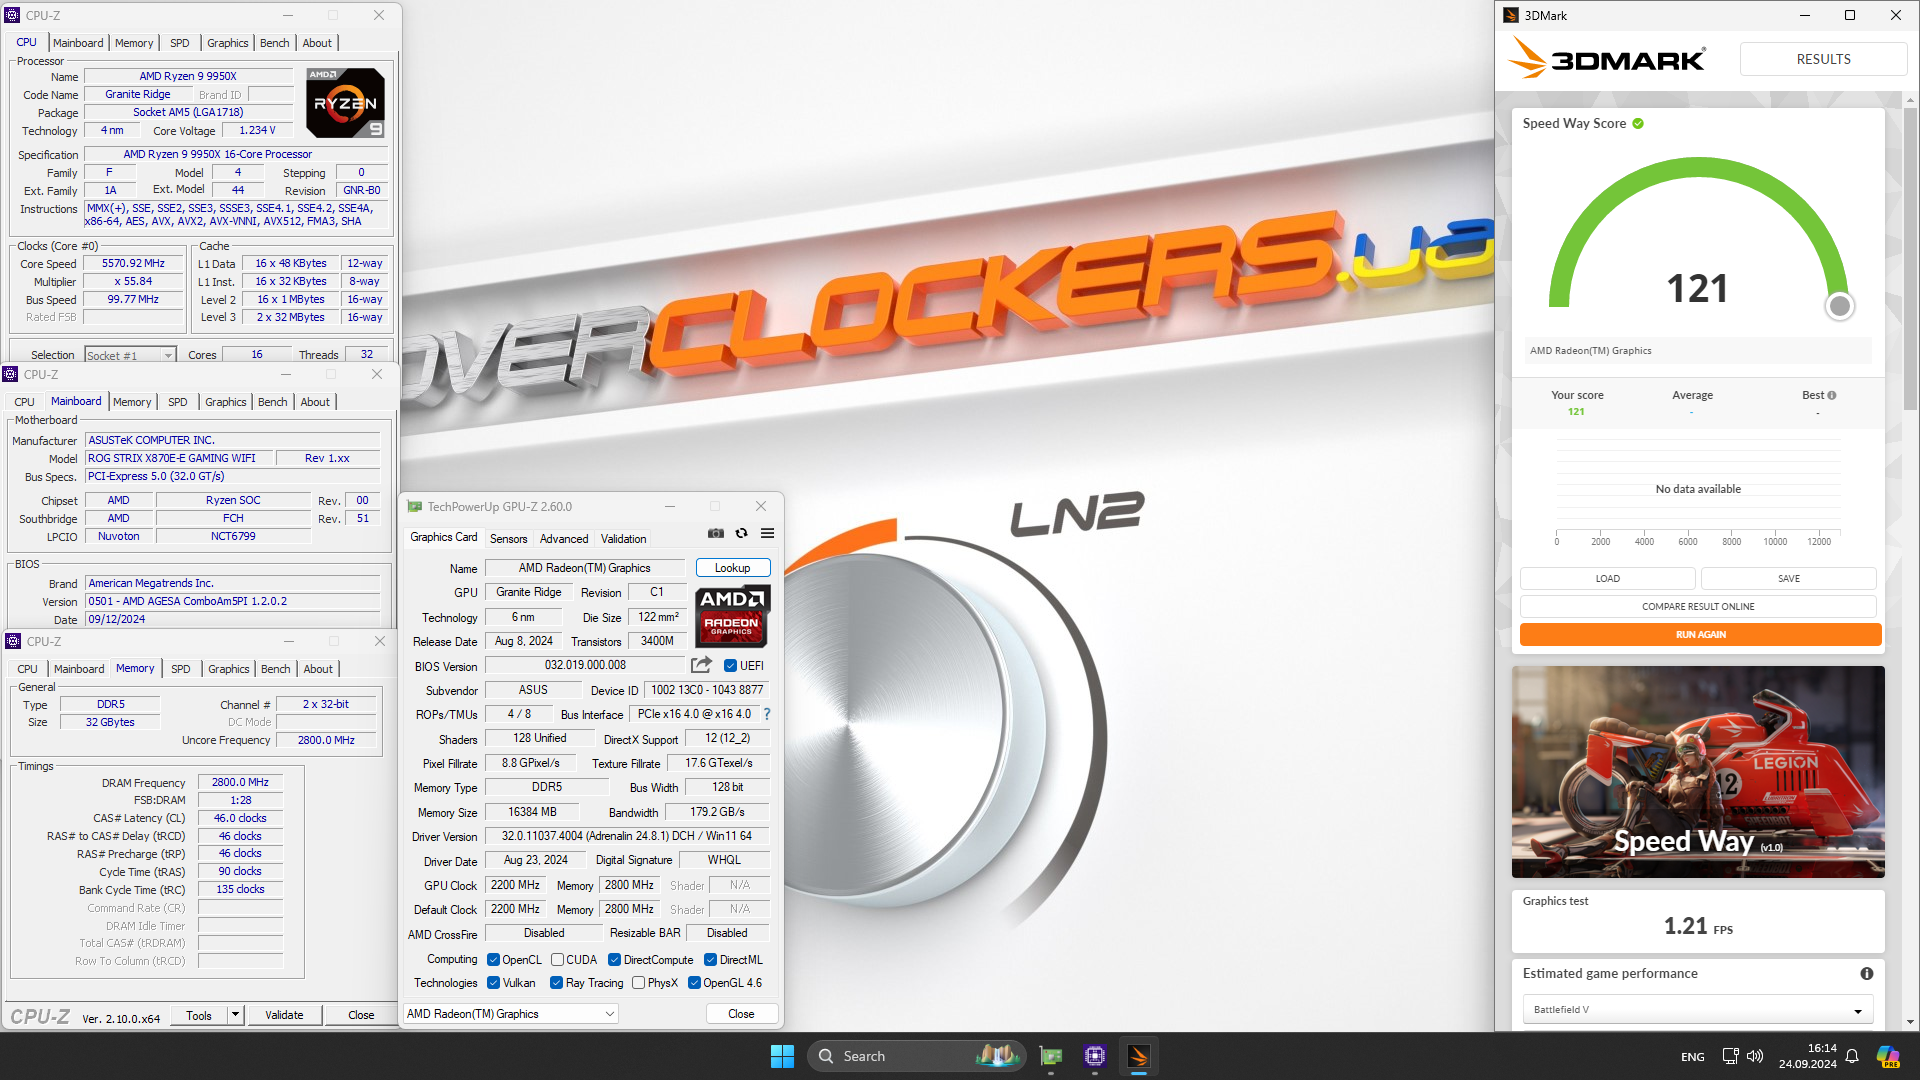Click Run Again in 3DMark

[1698, 634]
